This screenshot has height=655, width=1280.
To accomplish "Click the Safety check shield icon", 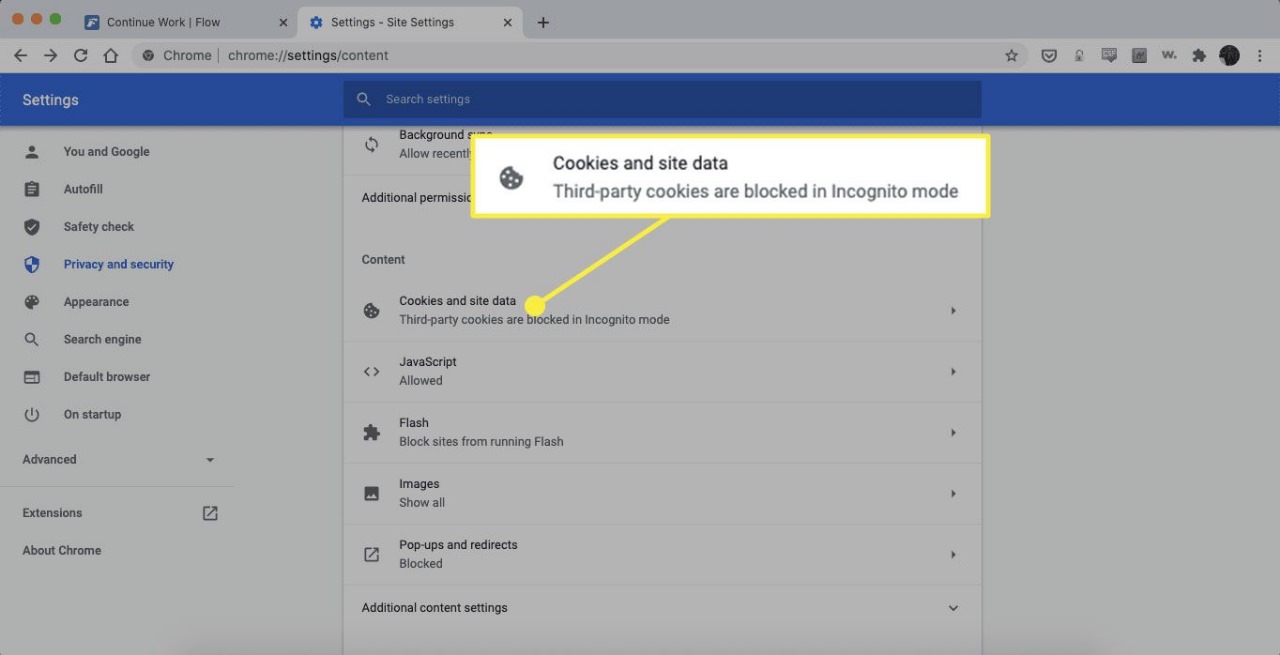I will 32,227.
